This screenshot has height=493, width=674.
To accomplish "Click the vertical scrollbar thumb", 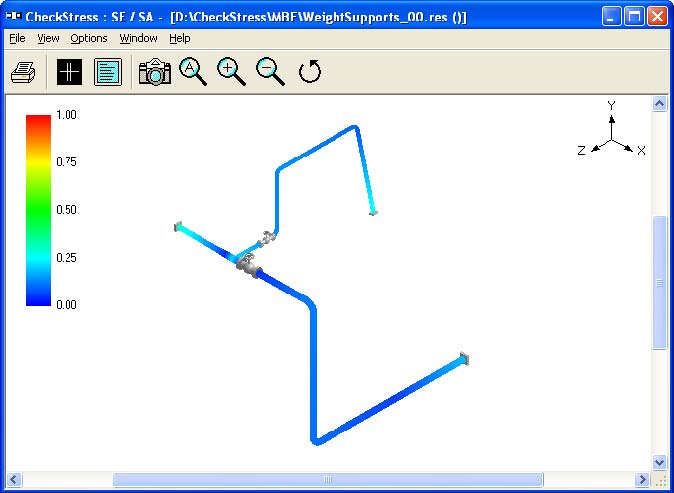I will click(x=659, y=282).
